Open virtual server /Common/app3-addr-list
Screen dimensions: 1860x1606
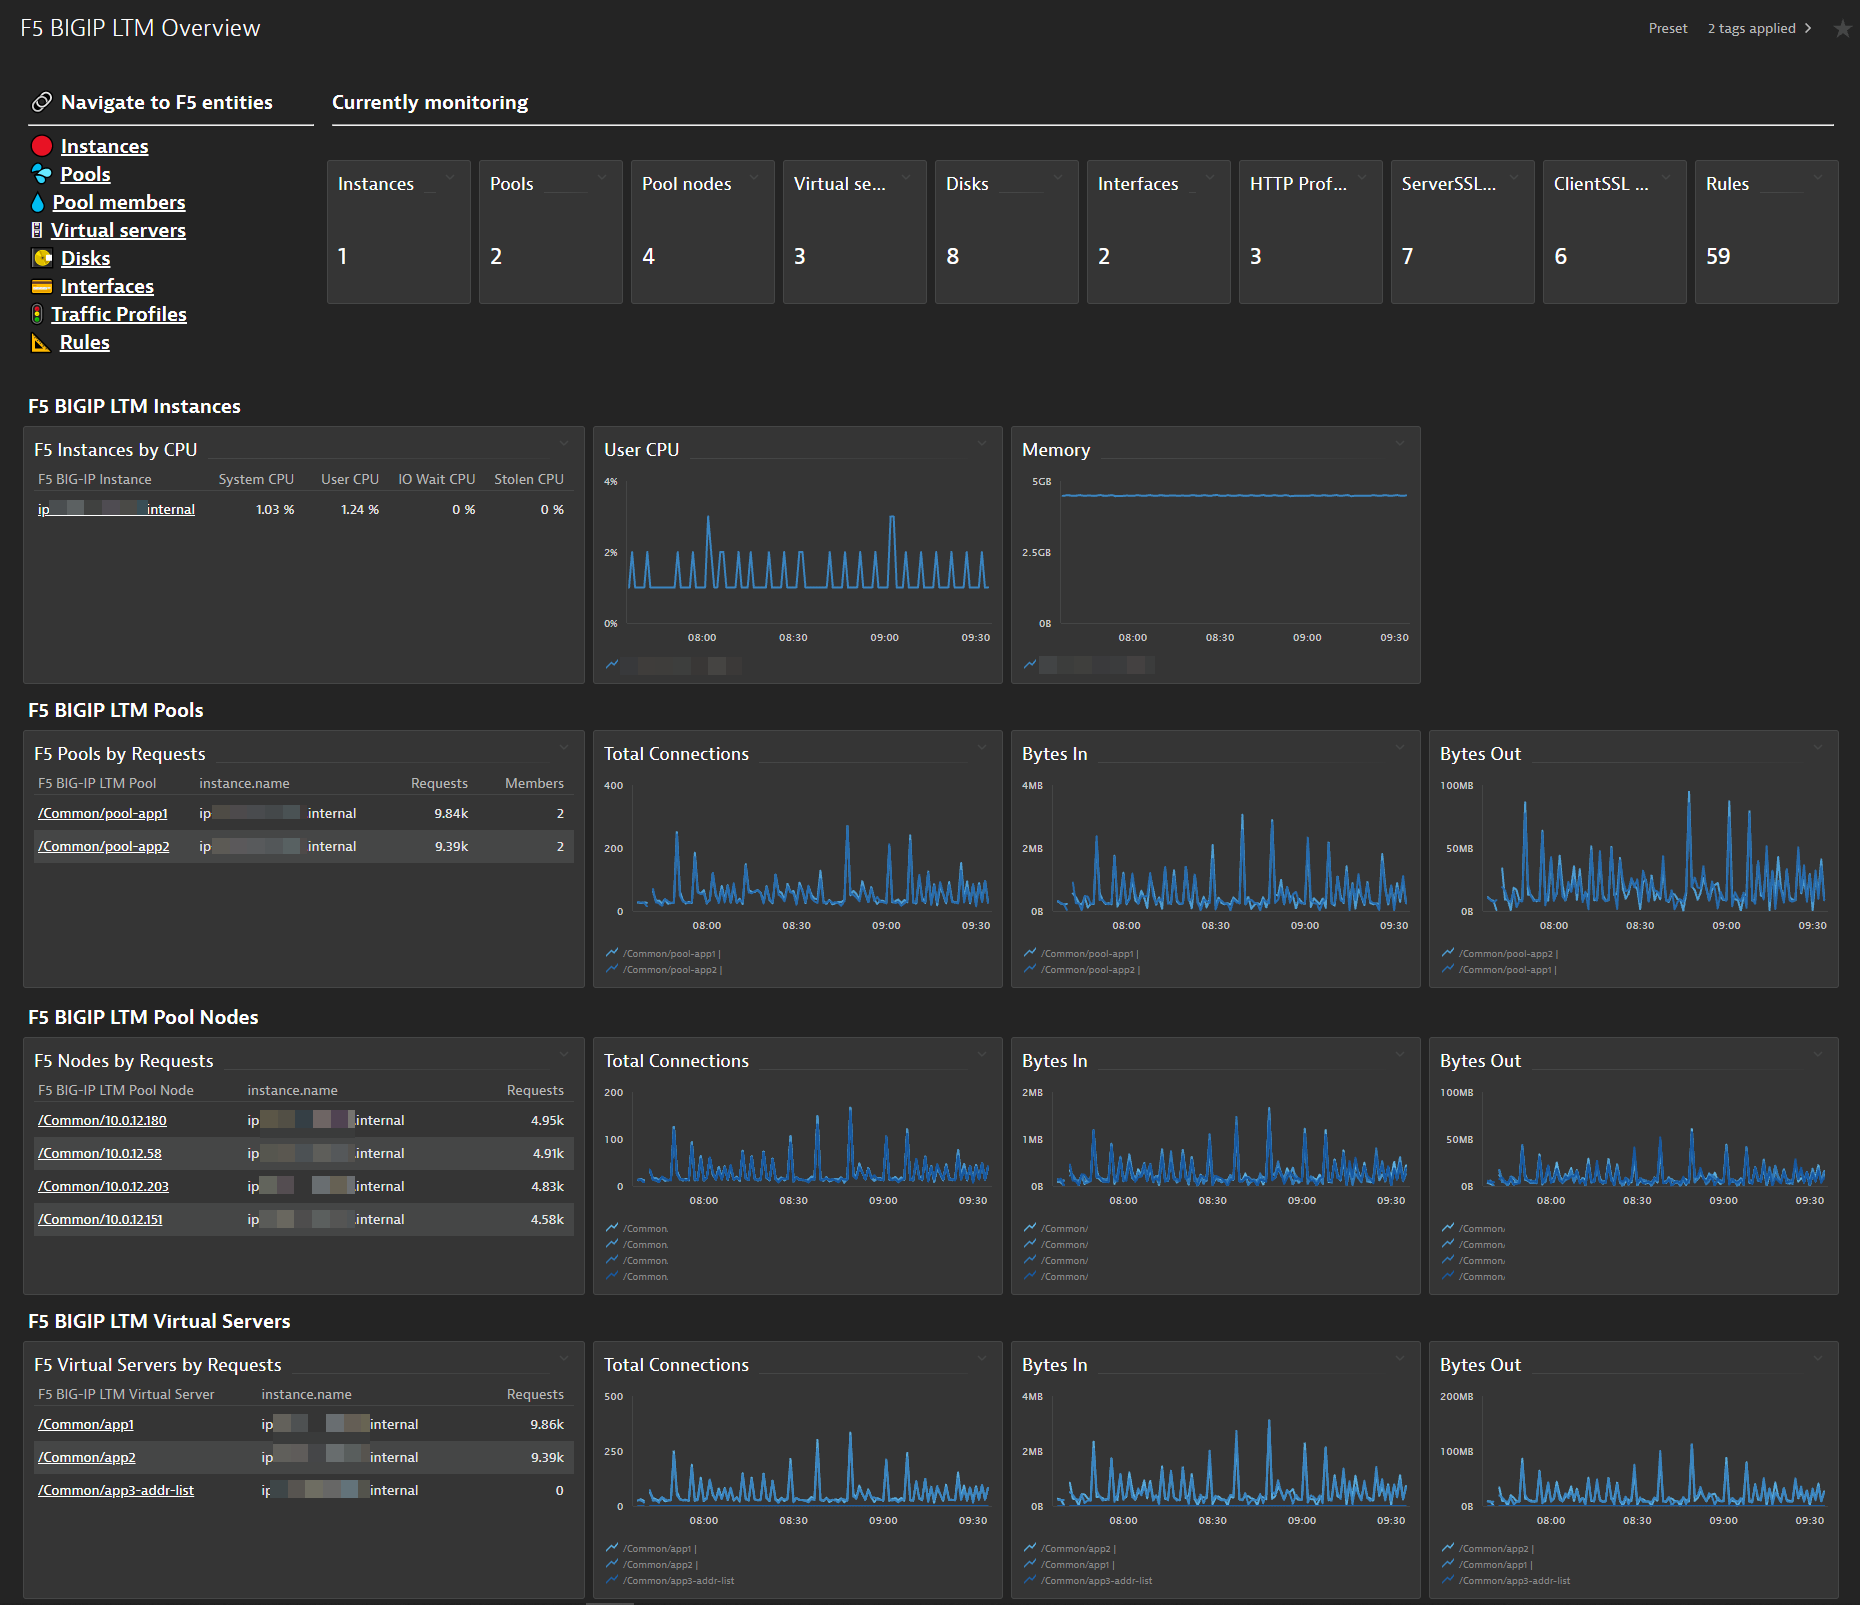(x=116, y=1490)
